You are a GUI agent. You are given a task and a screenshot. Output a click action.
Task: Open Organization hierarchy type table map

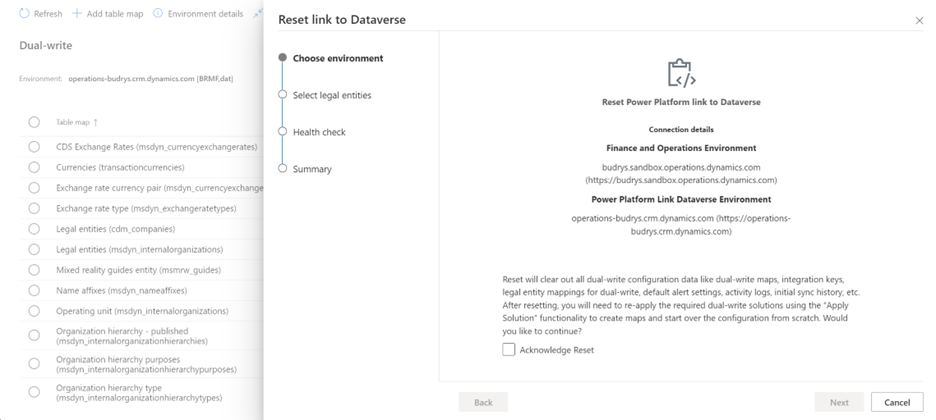(139, 393)
